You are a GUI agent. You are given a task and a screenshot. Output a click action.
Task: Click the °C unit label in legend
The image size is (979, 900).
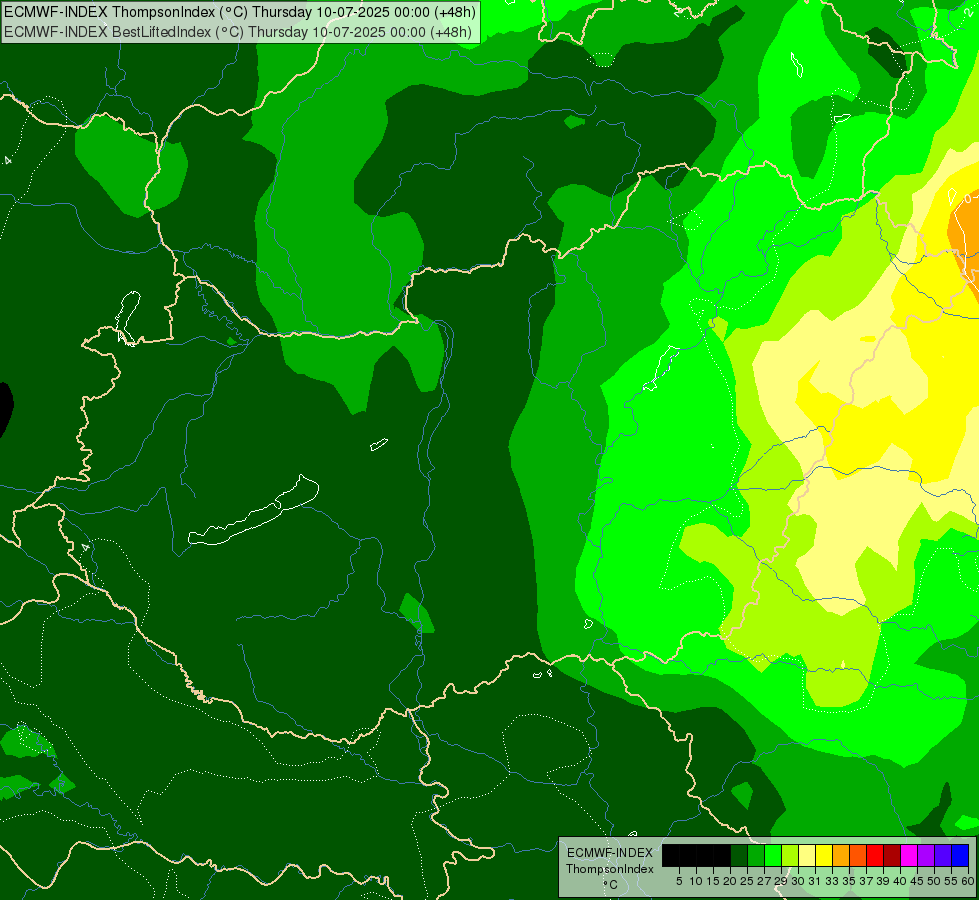click(x=611, y=884)
